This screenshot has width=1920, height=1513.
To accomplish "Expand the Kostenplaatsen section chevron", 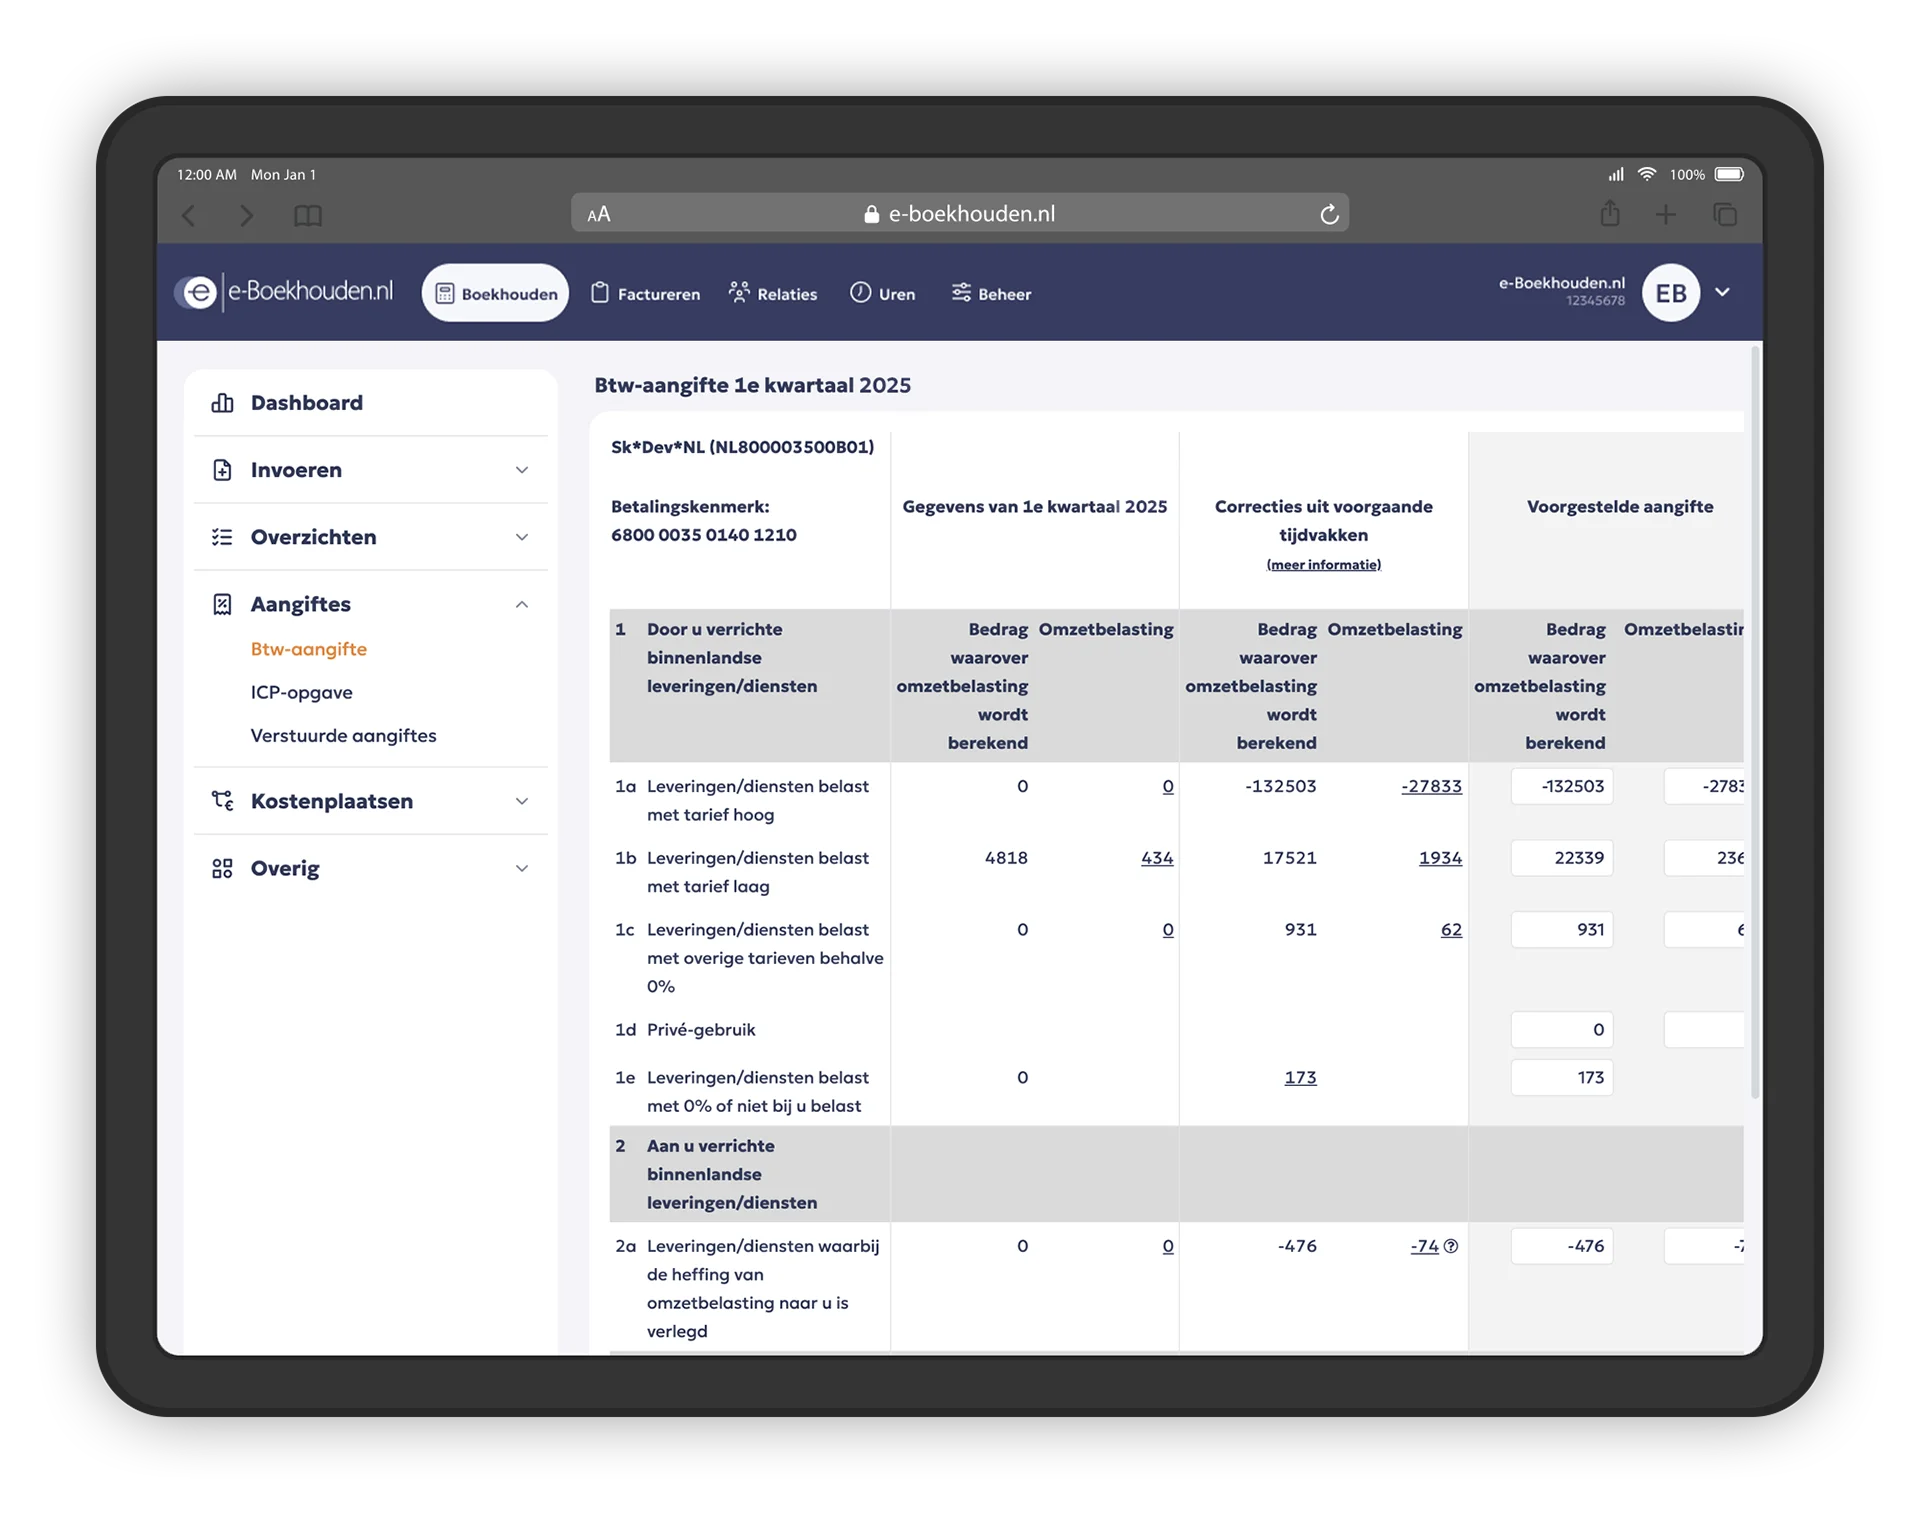I will [x=521, y=801].
